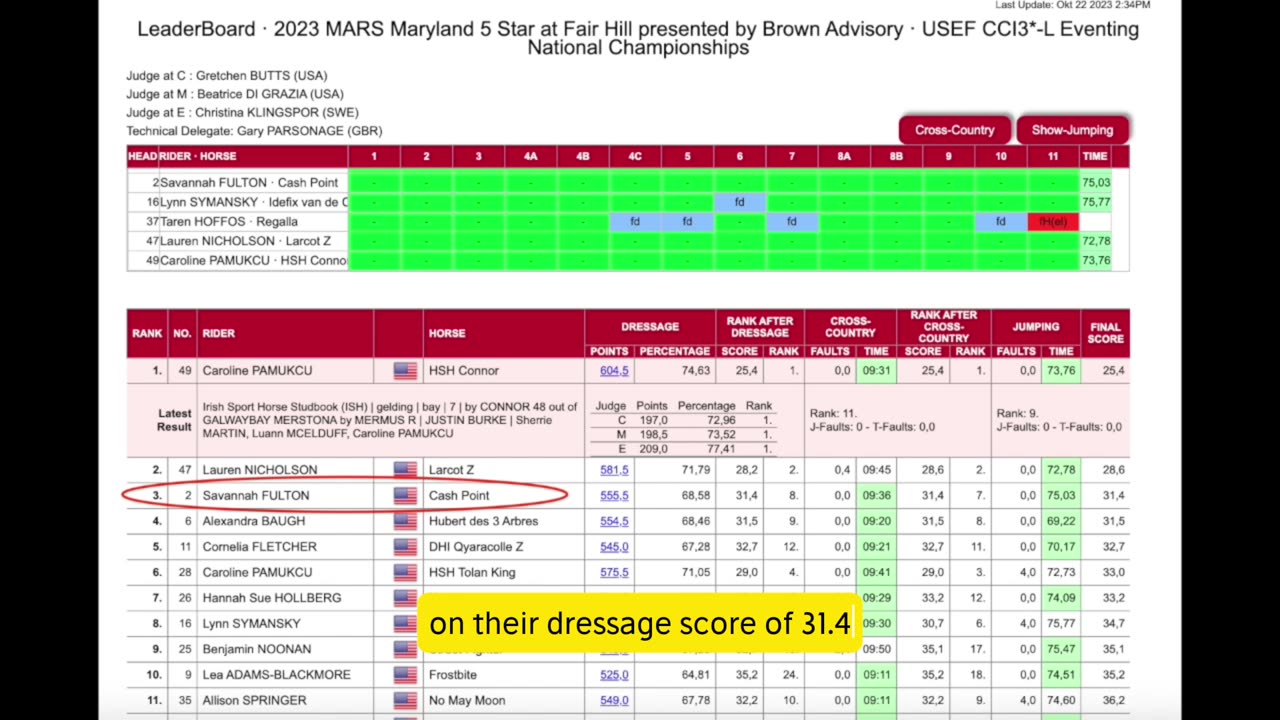Click cross-country time 09:20

(x=876, y=521)
